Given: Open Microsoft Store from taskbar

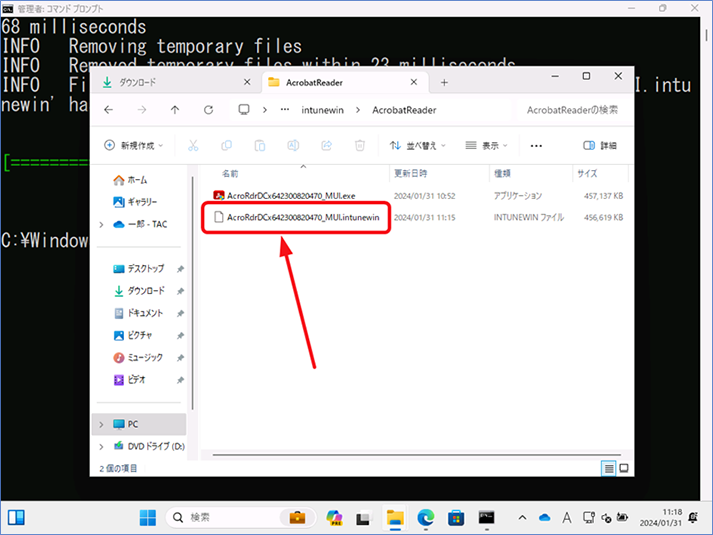Looking at the screenshot, I should pyautogui.click(x=456, y=518).
